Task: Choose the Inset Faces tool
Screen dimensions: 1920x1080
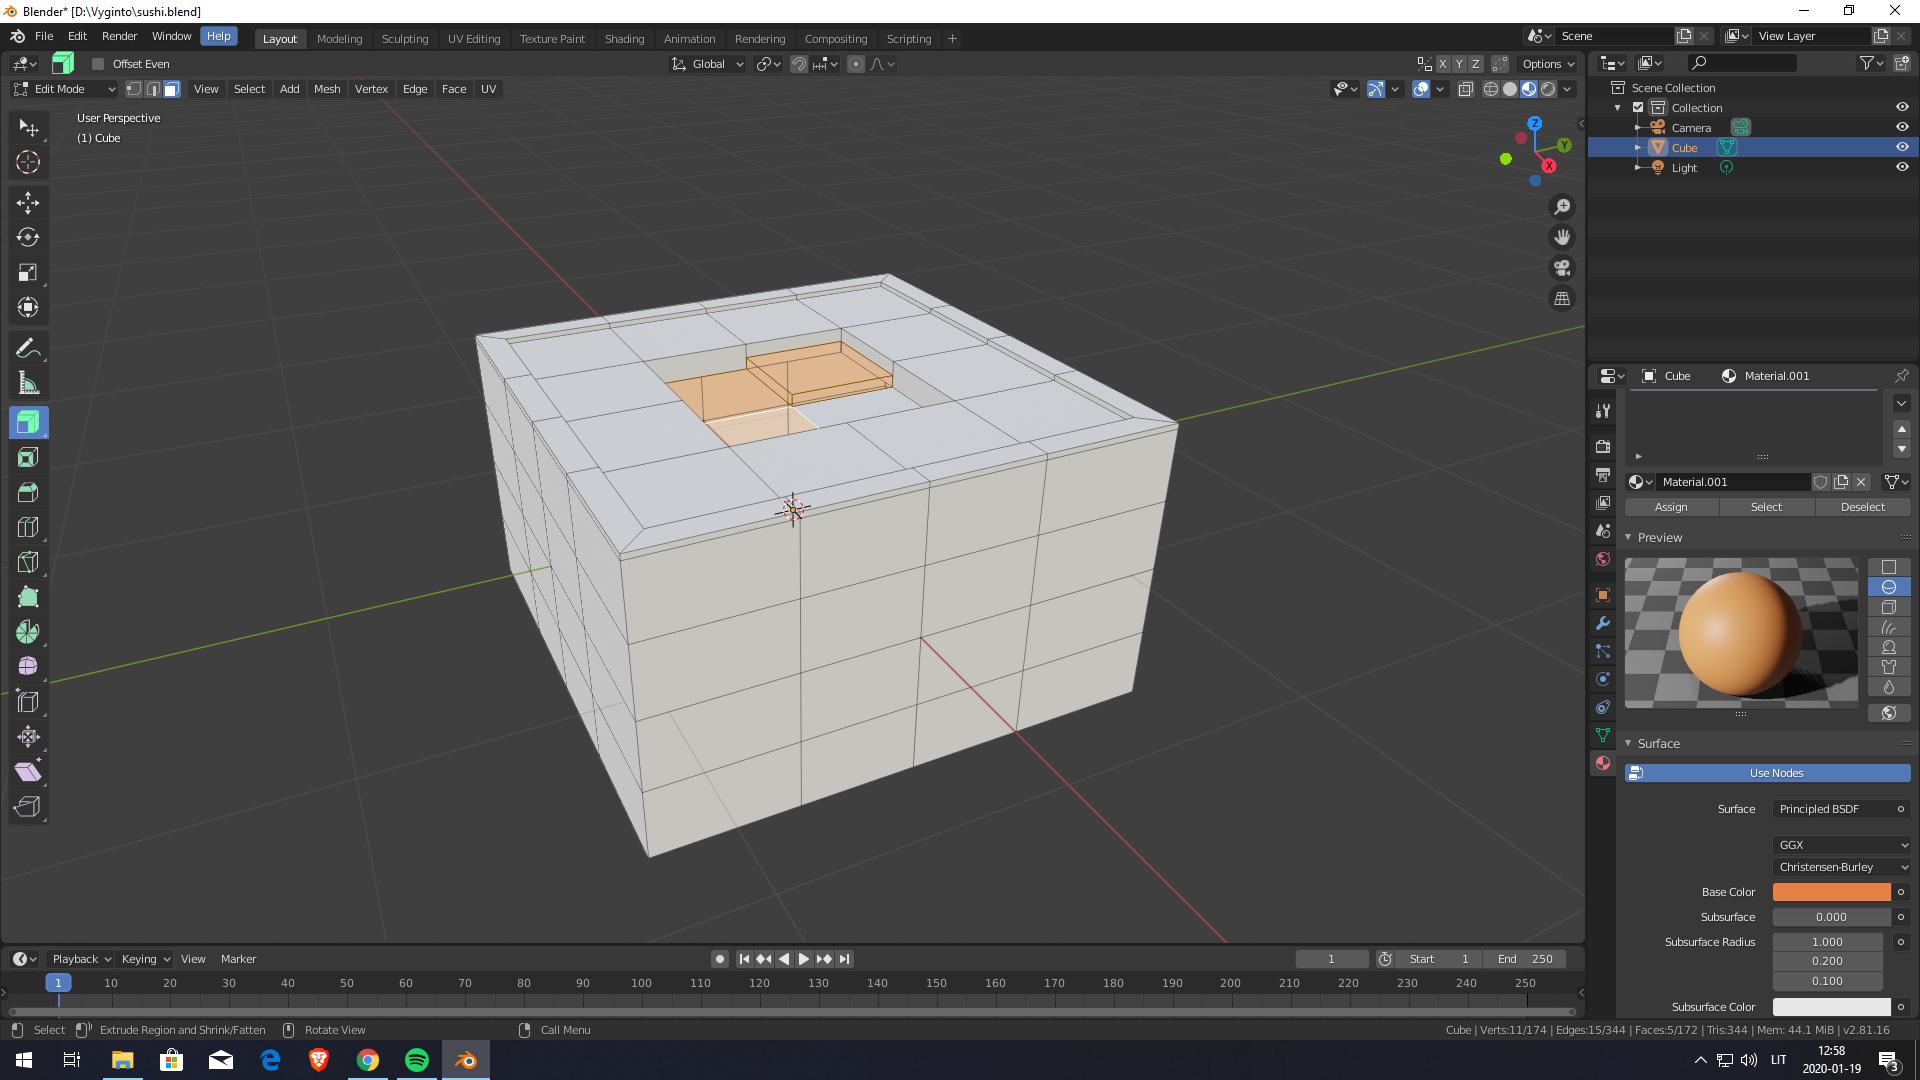Action: tap(28, 456)
